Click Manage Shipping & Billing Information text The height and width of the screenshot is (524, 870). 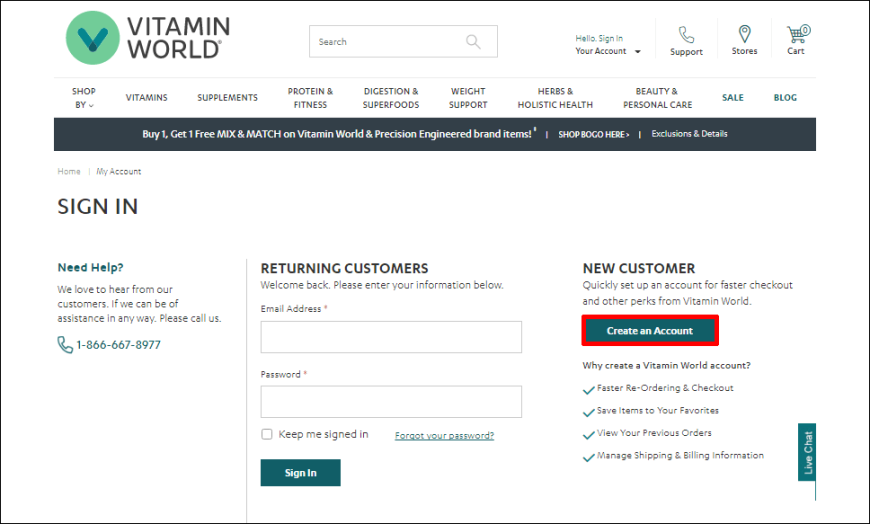pos(680,455)
